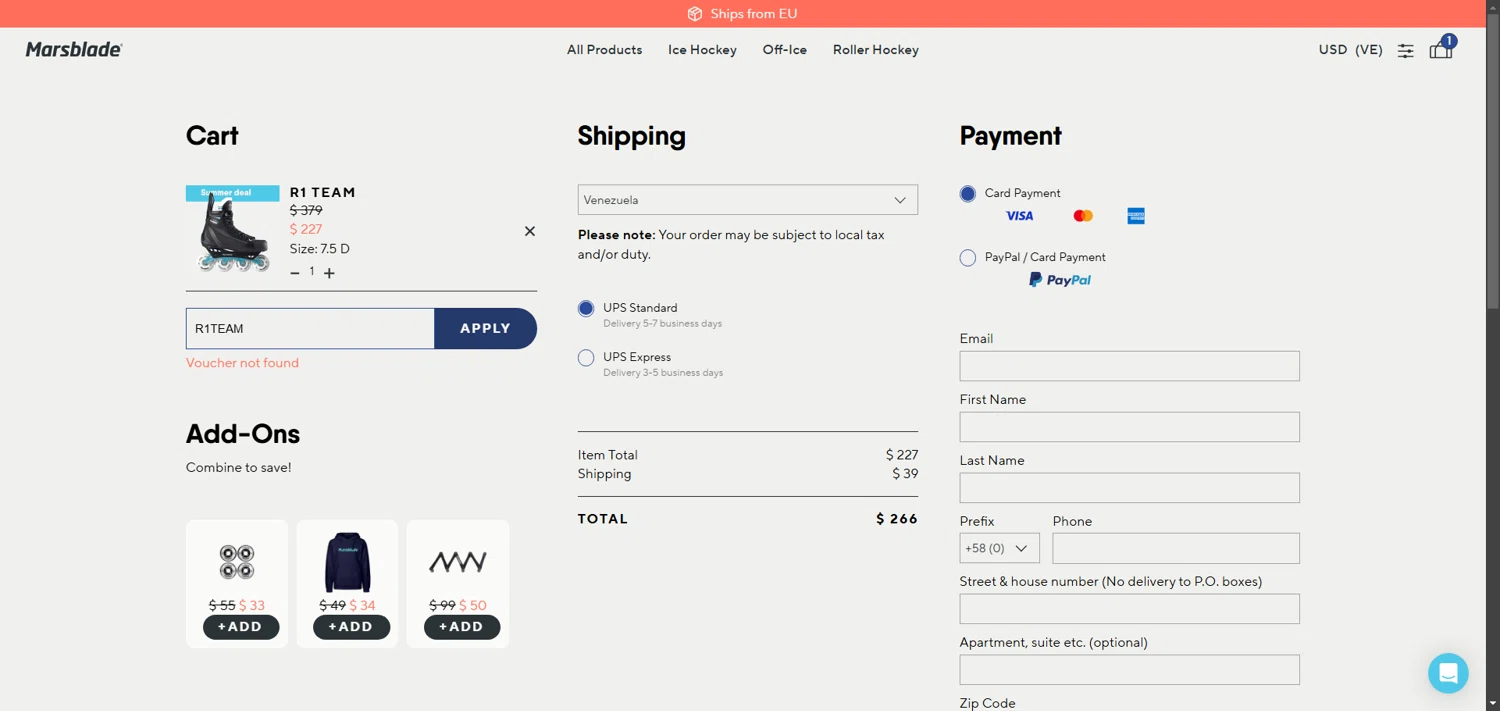Open the currency and region settings sliders icon
This screenshot has height=711, width=1500.
tap(1405, 50)
